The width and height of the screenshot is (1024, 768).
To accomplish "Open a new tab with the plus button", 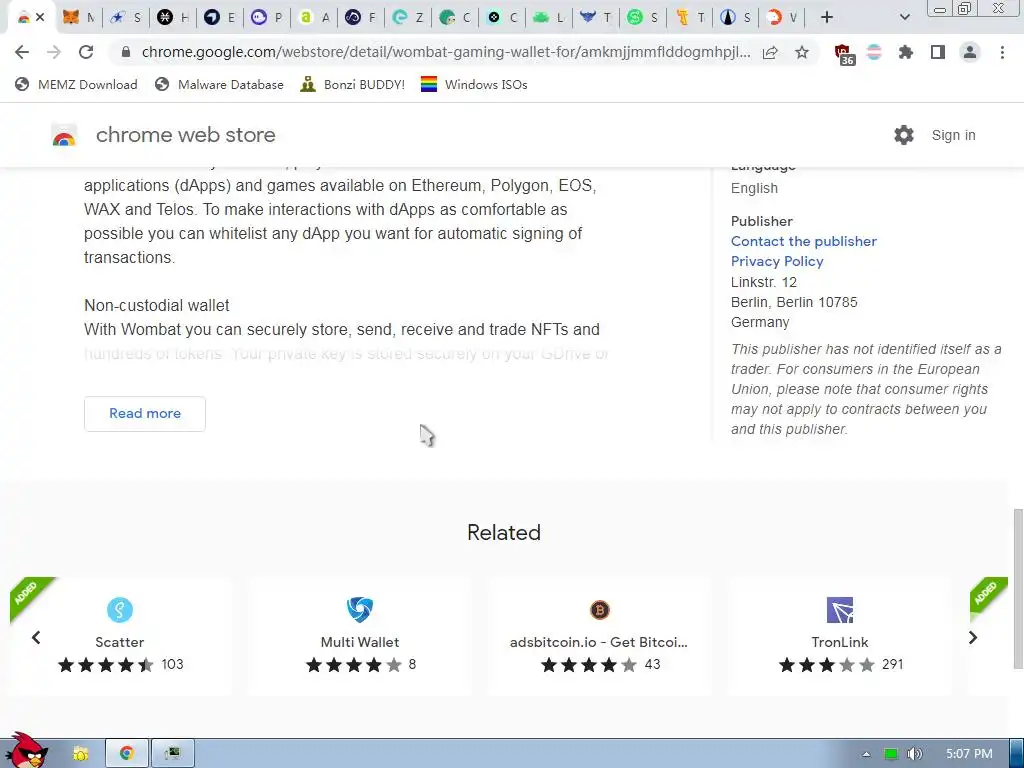I will [827, 18].
